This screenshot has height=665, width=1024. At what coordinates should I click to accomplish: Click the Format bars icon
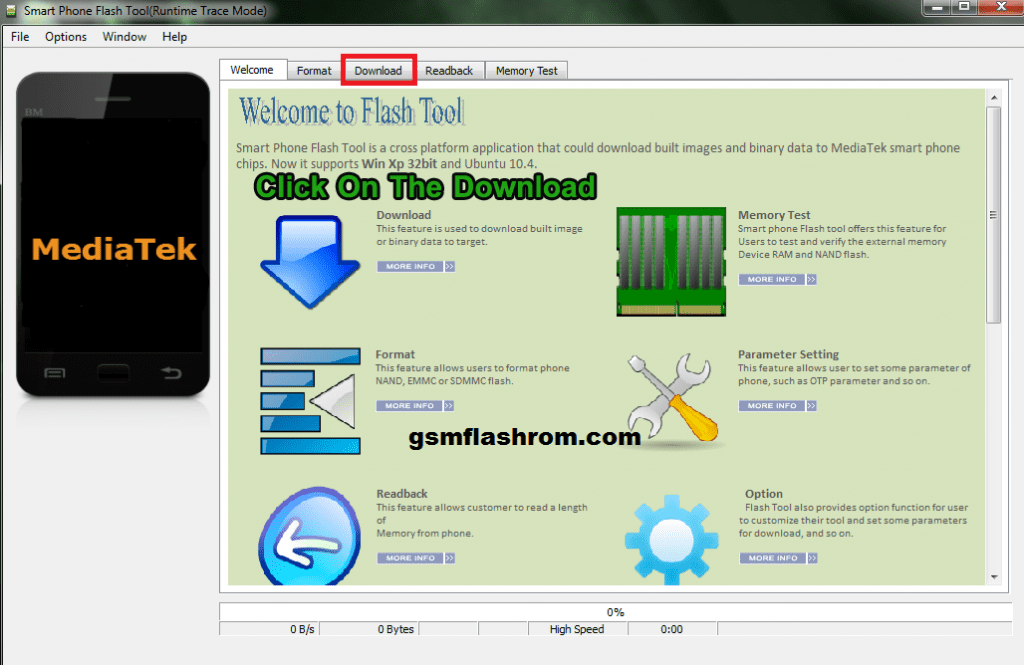tap(310, 401)
